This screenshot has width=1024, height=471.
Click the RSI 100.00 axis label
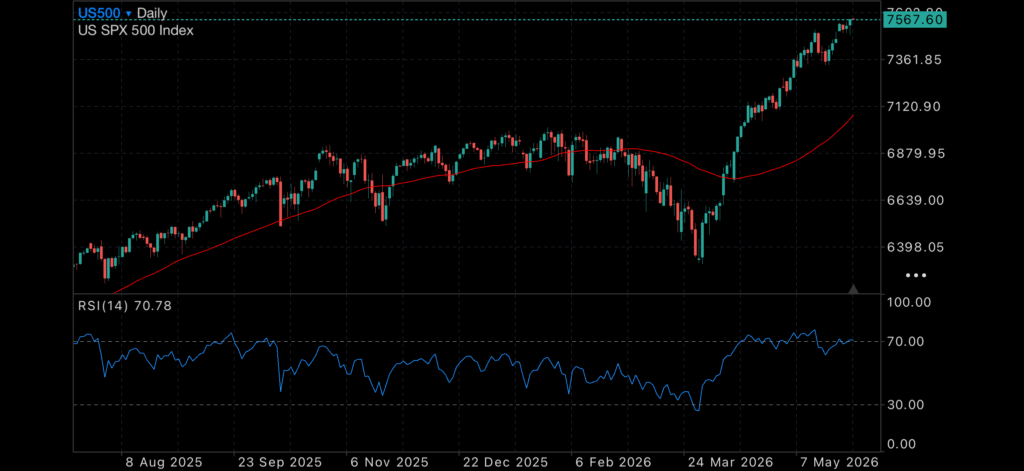(x=908, y=302)
